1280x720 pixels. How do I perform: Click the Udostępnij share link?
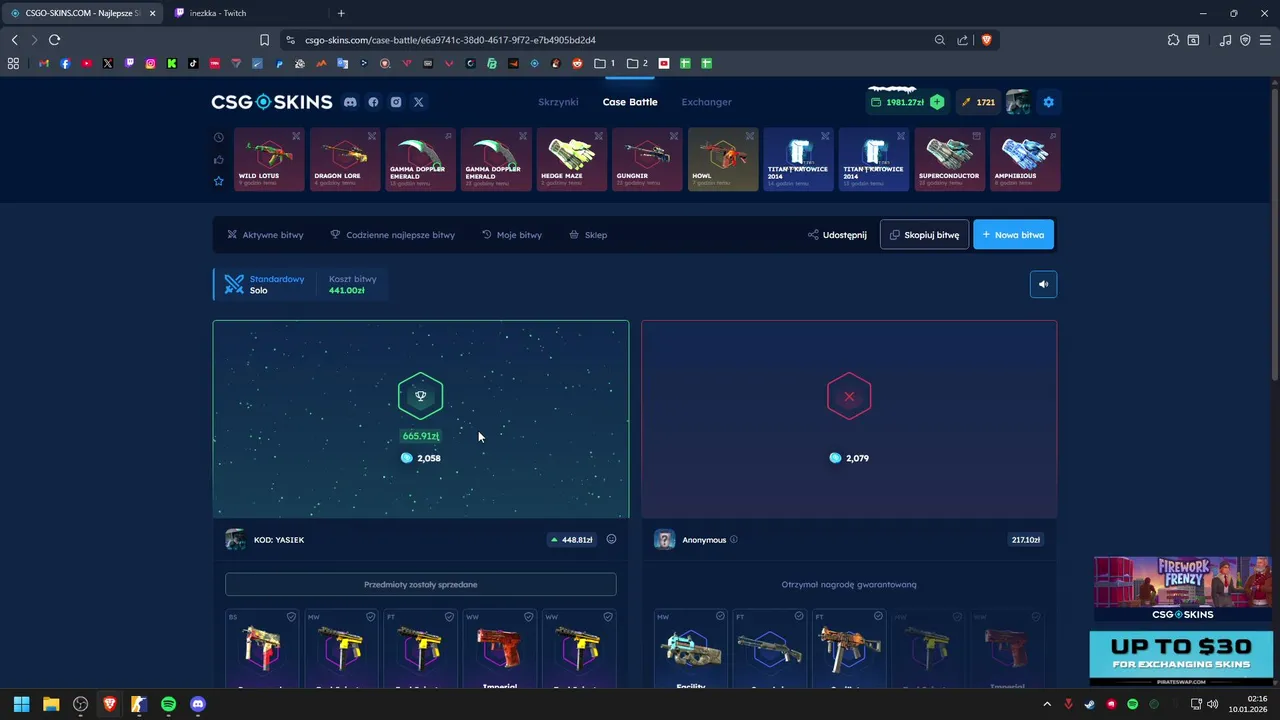pos(837,235)
